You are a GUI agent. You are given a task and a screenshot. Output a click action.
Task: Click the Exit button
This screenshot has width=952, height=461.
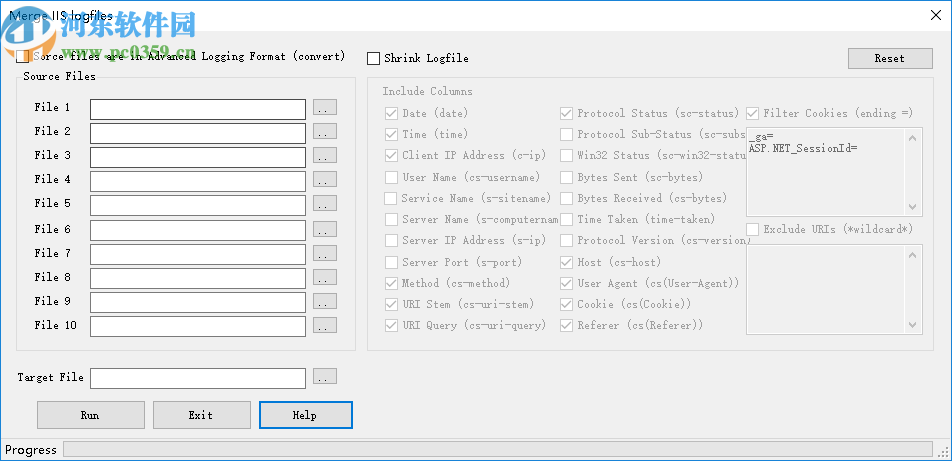[202, 415]
